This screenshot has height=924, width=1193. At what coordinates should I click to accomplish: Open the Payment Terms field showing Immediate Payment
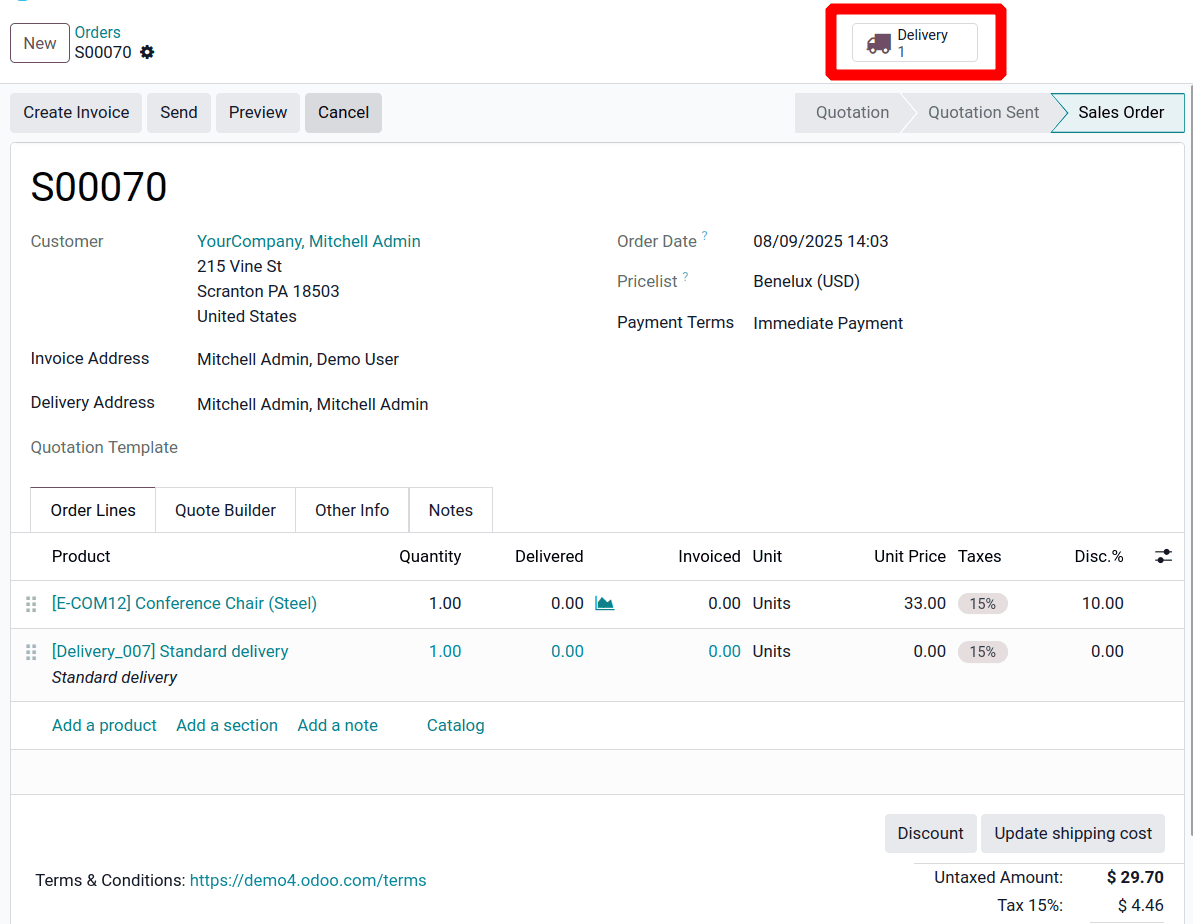[828, 322]
